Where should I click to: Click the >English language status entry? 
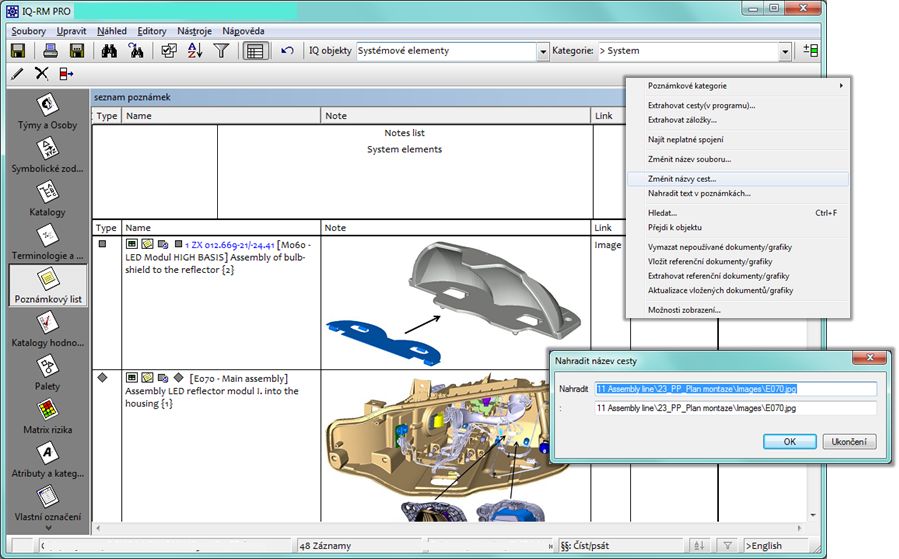pyautogui.click(x=764, y=546)
